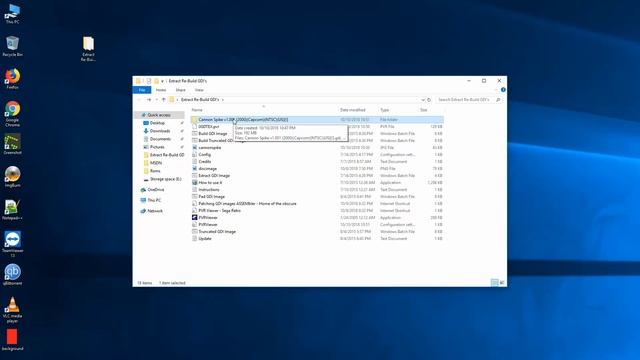Screen dimensions: 640x360
Task: Click the address bar path field
Action: click(x=297, y=100)
